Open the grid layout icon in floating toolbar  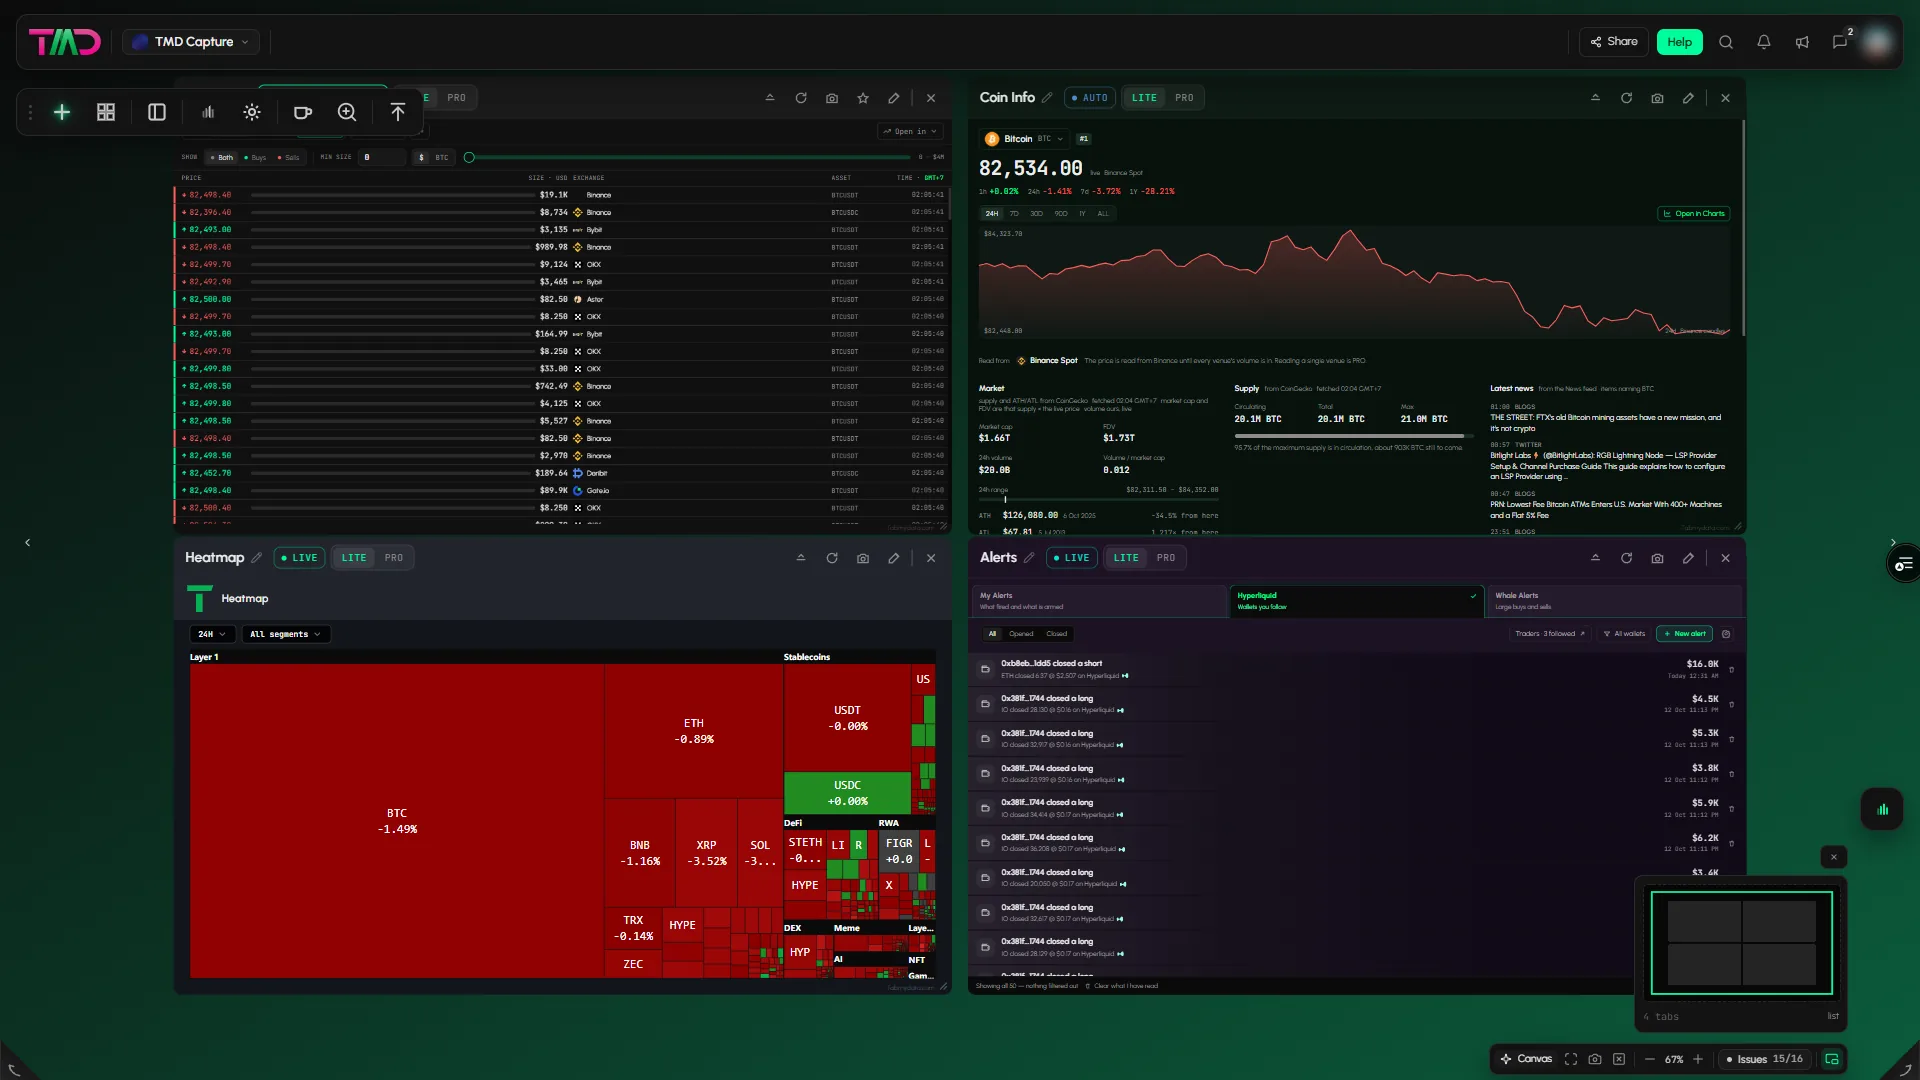(x=106, y=112)
